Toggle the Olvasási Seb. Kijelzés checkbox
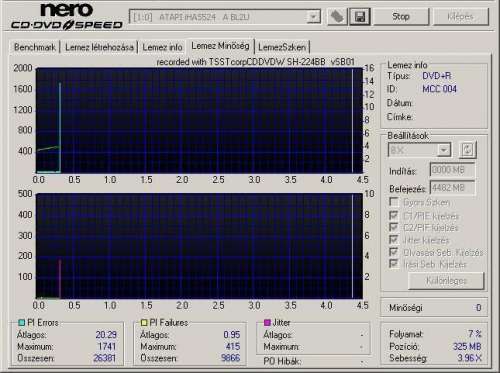Image resolution: width=500 pixels, height=373 pixels. (394, 252)
